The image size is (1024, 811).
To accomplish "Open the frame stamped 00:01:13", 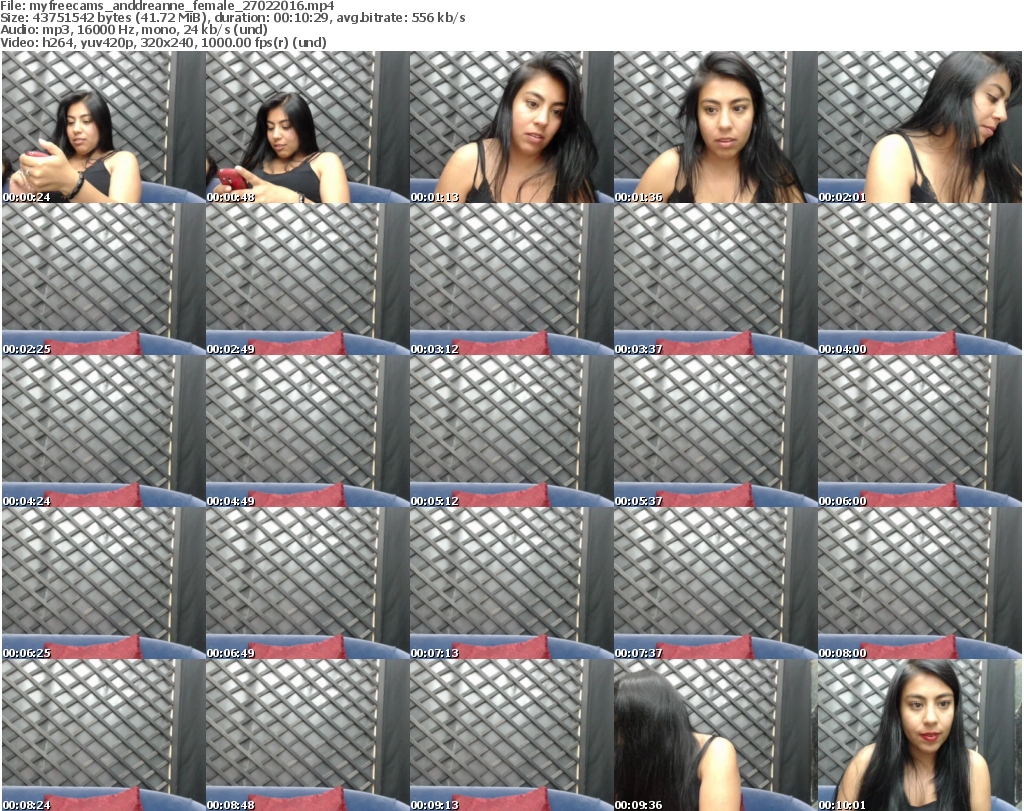I will click(511, 127).
